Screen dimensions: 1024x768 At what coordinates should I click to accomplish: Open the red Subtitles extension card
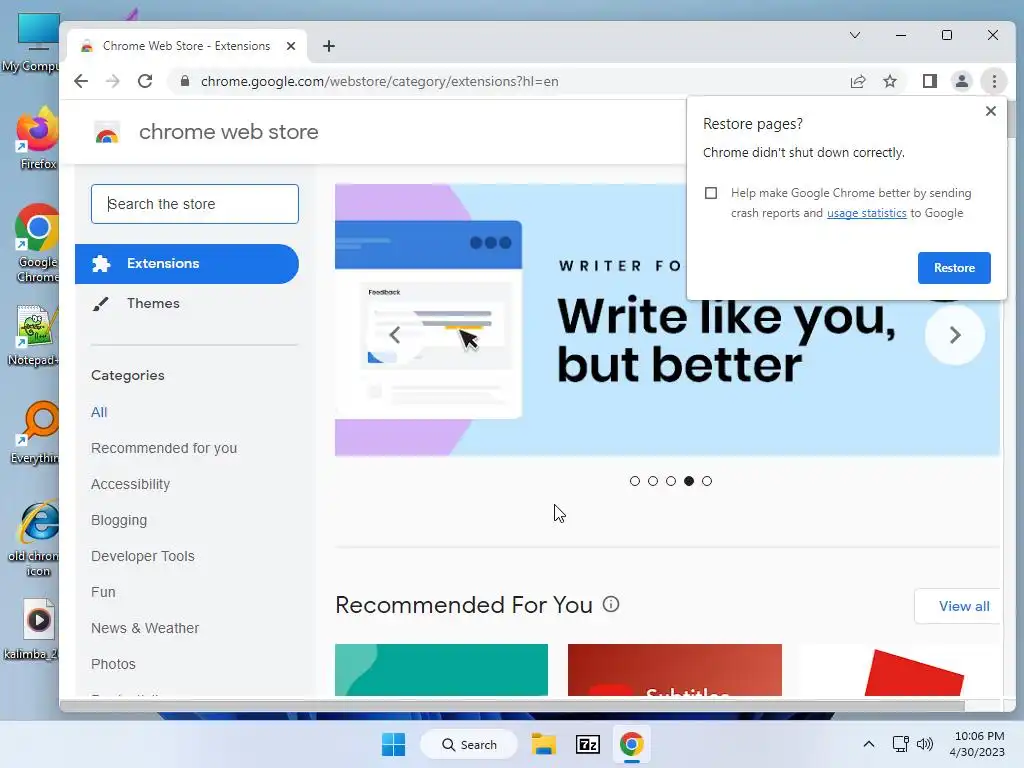(x=675, y=670)
